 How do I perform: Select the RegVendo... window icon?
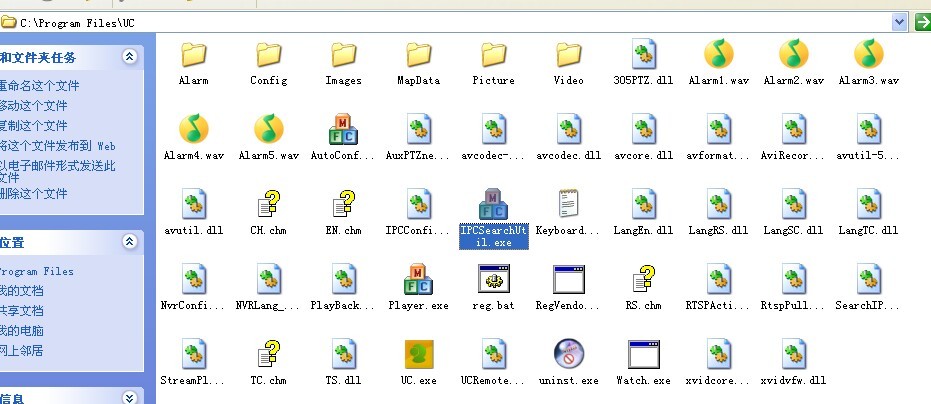point(569,279)
